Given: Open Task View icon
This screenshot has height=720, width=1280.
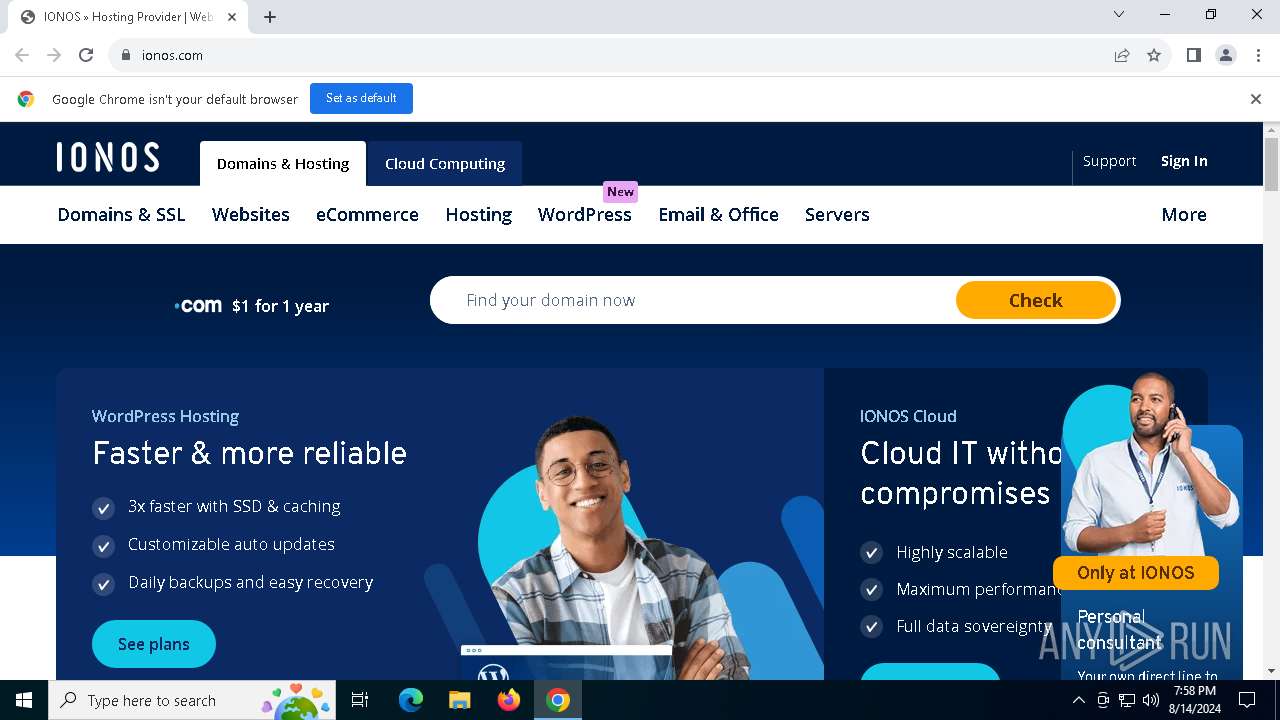Looking at the screenshot, I should (x=360, y=700).
